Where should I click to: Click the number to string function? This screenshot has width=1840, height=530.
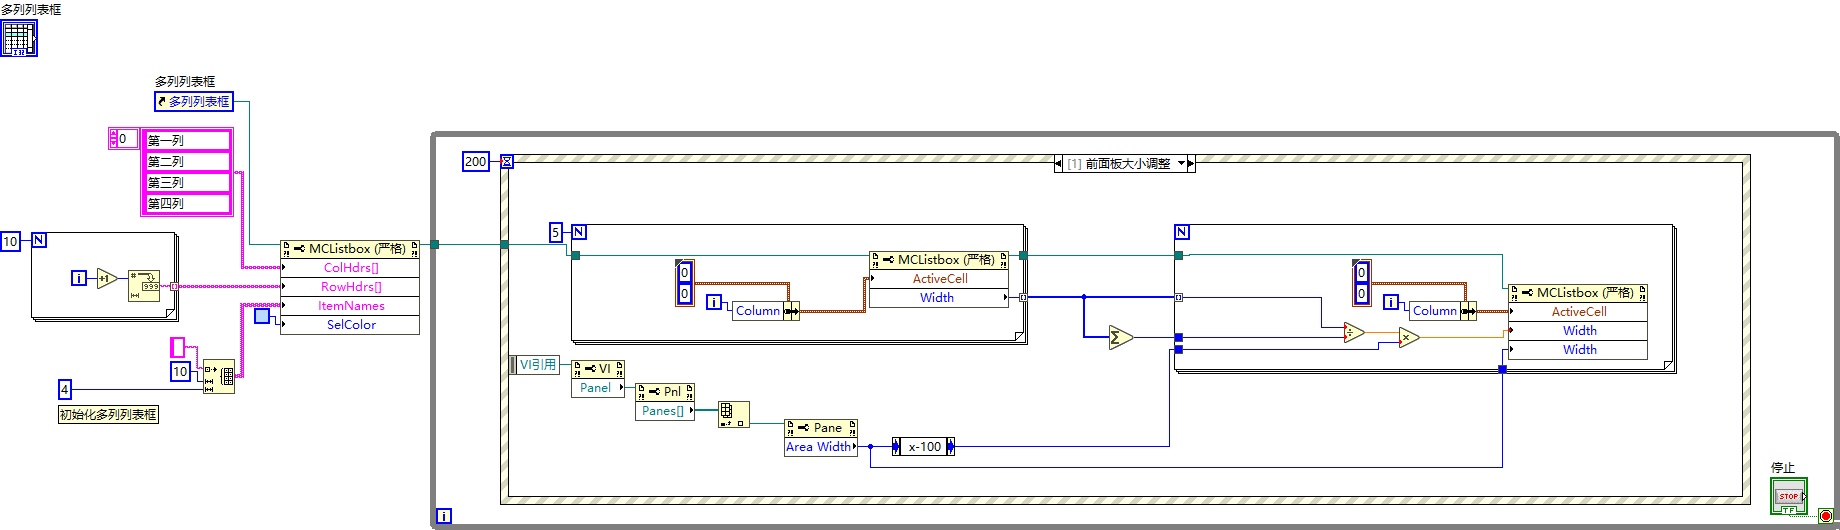[x=144, y=285]
